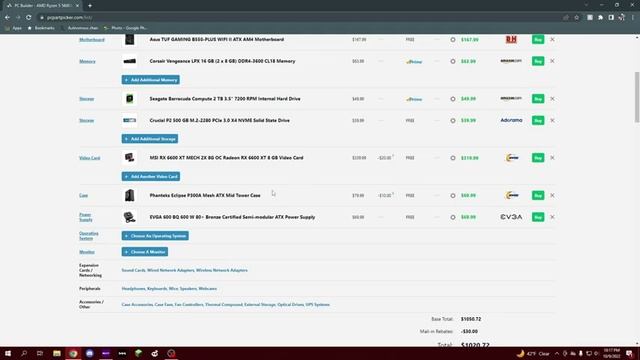
Task: Click the EVGA power supply thumbnail image
Action: [129, 217]
